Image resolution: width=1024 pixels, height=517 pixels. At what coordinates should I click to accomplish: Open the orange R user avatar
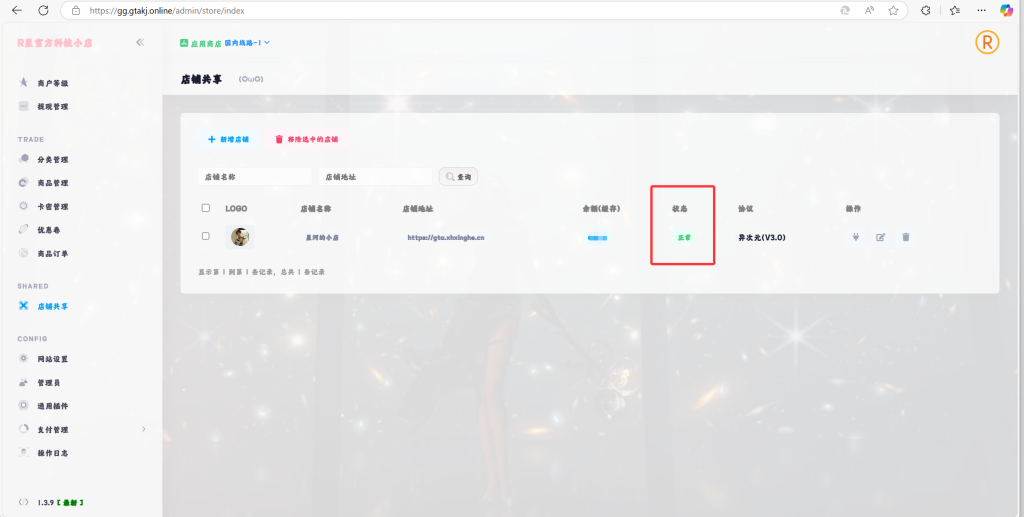click(987, 43)
